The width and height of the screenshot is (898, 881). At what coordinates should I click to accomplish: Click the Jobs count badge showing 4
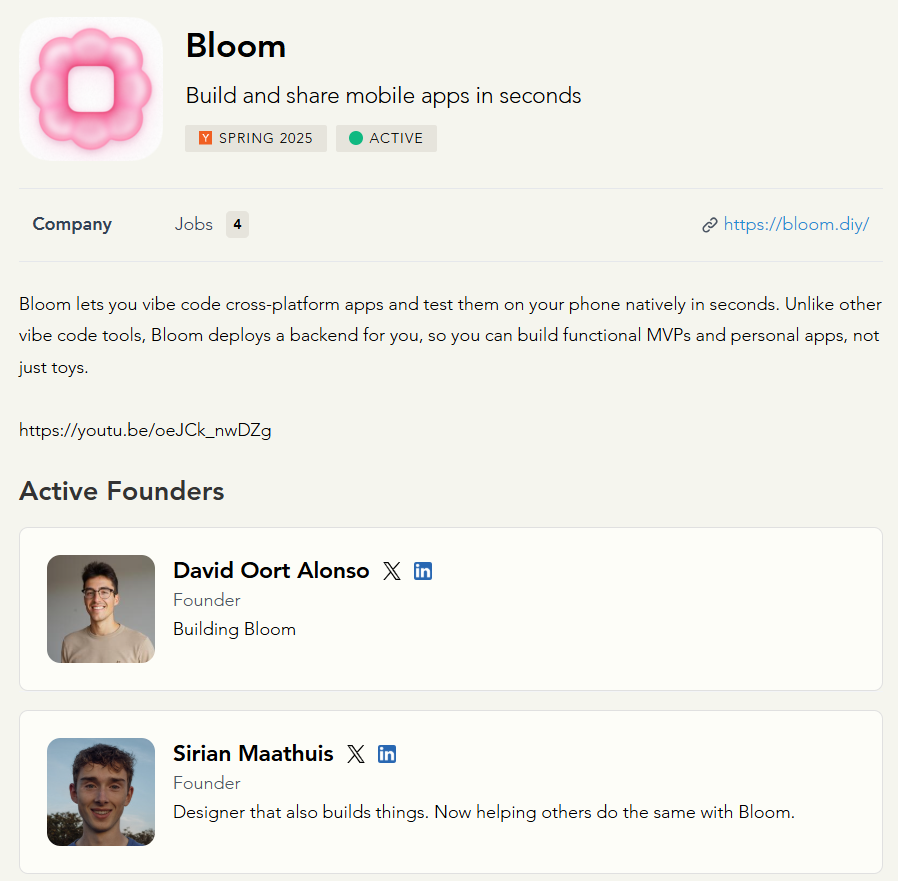(x=237, y=224)
